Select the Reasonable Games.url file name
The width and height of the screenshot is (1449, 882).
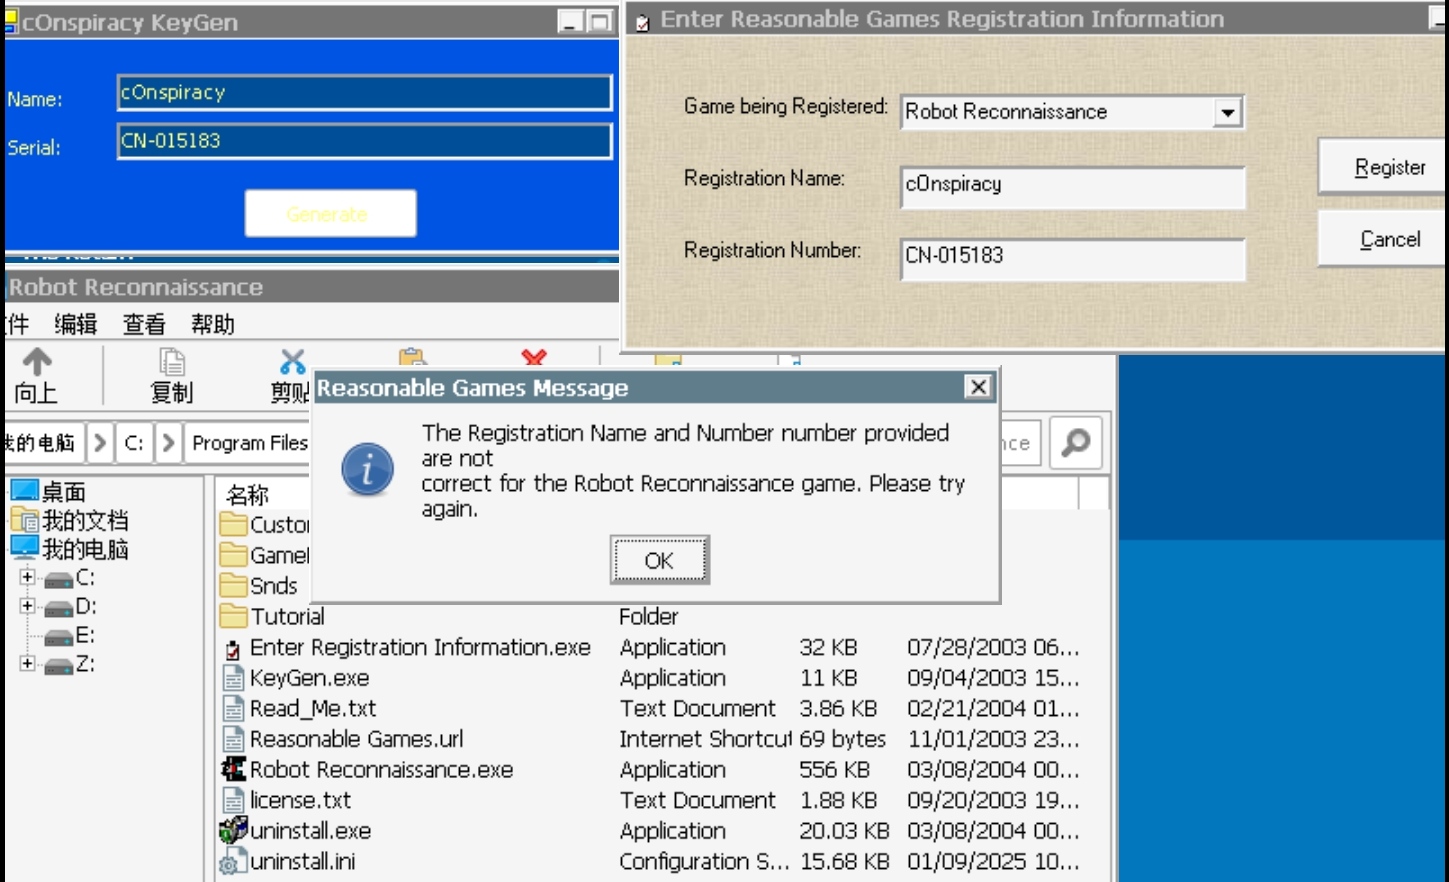point(357,739)
